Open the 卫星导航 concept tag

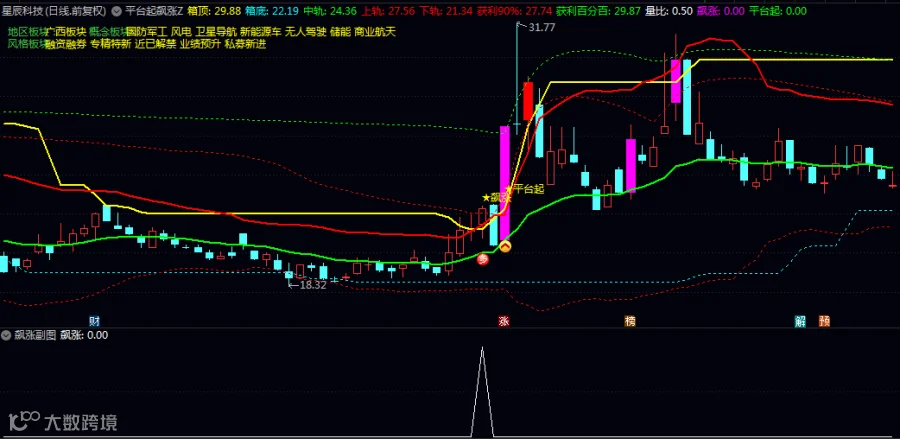215,32
